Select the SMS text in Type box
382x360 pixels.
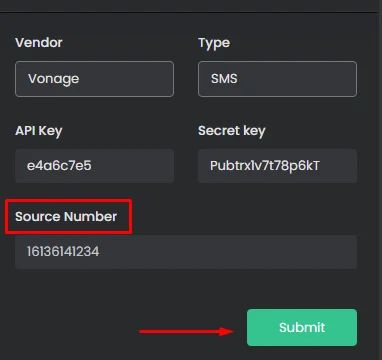tap(224, 79)
